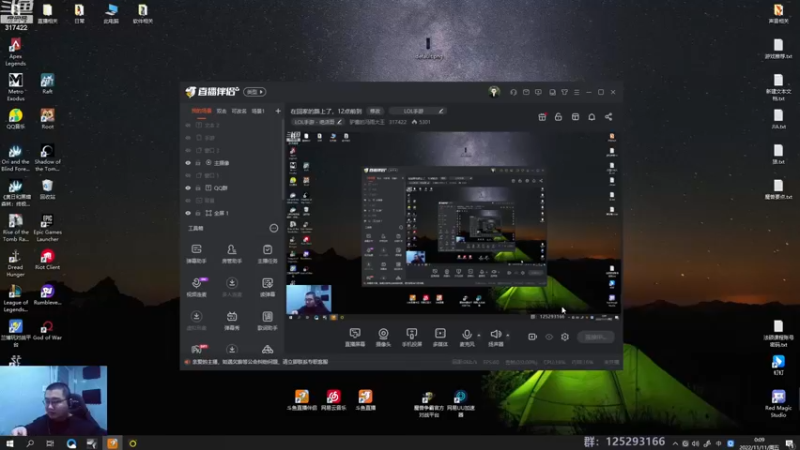Expand the microphone dropdown arrow
The width and height of the screenshot is (800, 450).
pyautogui.click(x=479, y=335)
